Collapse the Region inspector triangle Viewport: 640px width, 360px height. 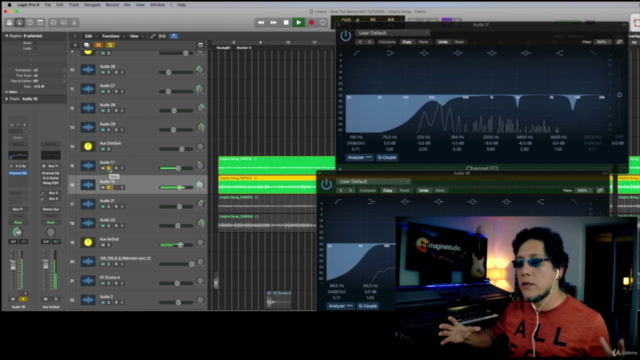click(7, 36)
